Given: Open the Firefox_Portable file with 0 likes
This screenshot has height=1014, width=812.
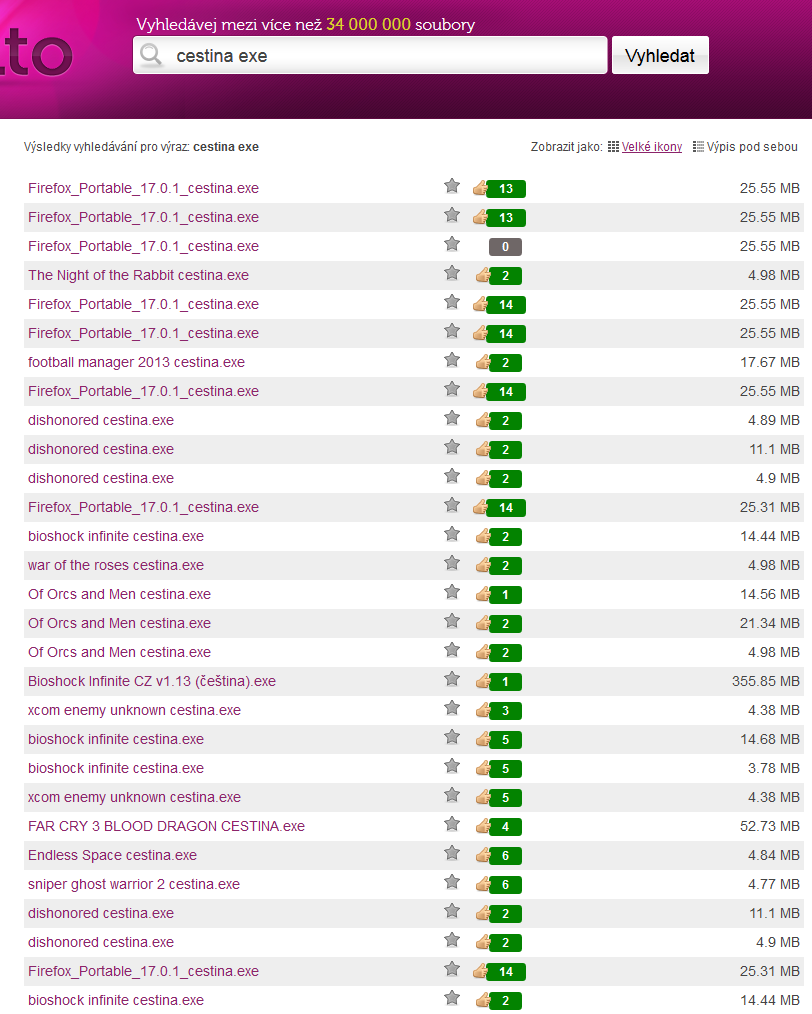Looking at the screenshot, I should tap(144, 246).
